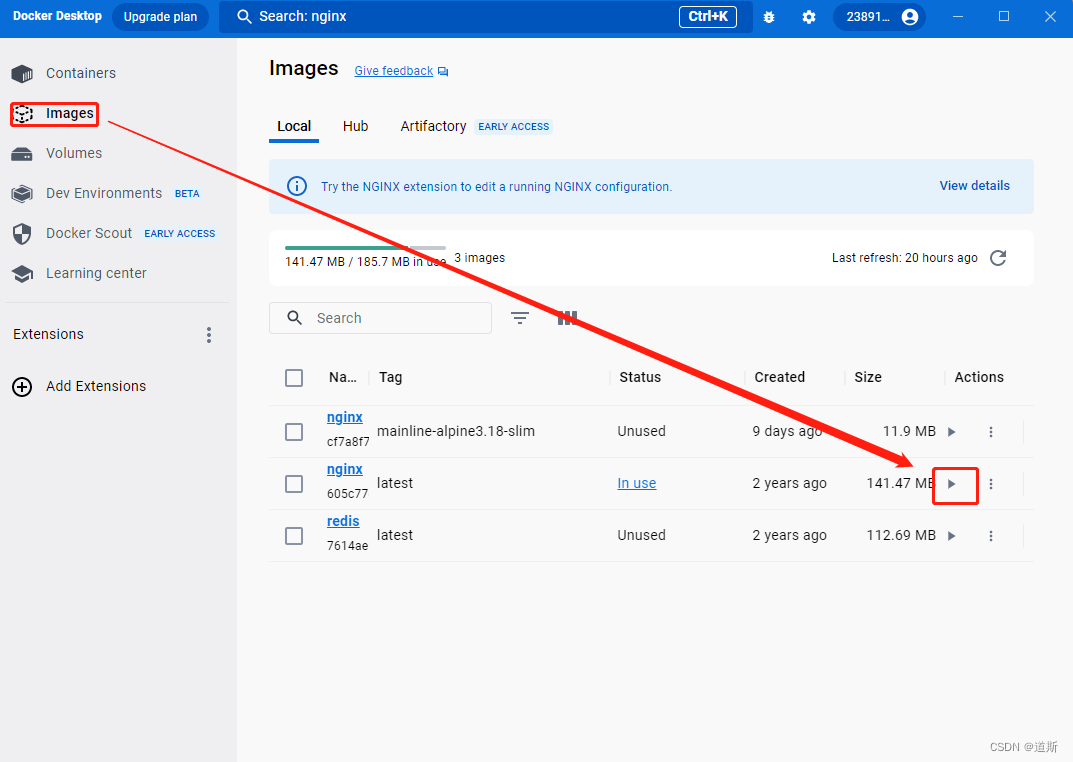Run the nginx latest image

(x=951, y=484)
